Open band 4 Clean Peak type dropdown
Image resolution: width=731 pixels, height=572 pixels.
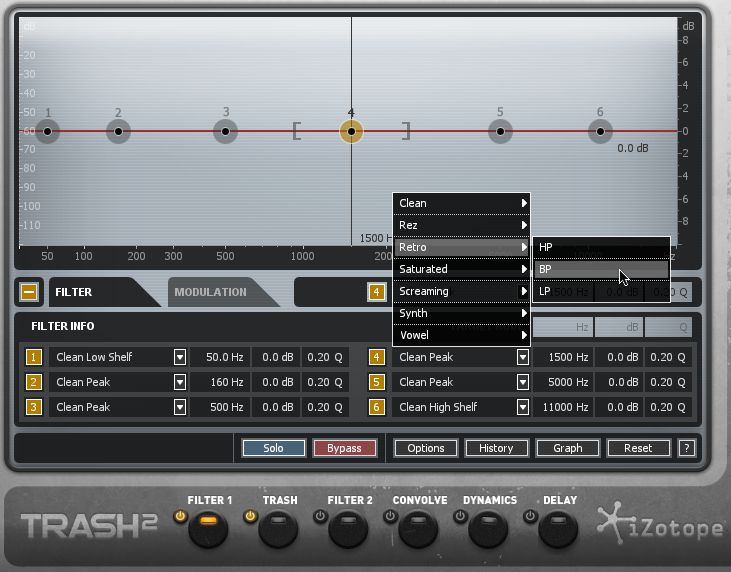click(x=523, y=358)
